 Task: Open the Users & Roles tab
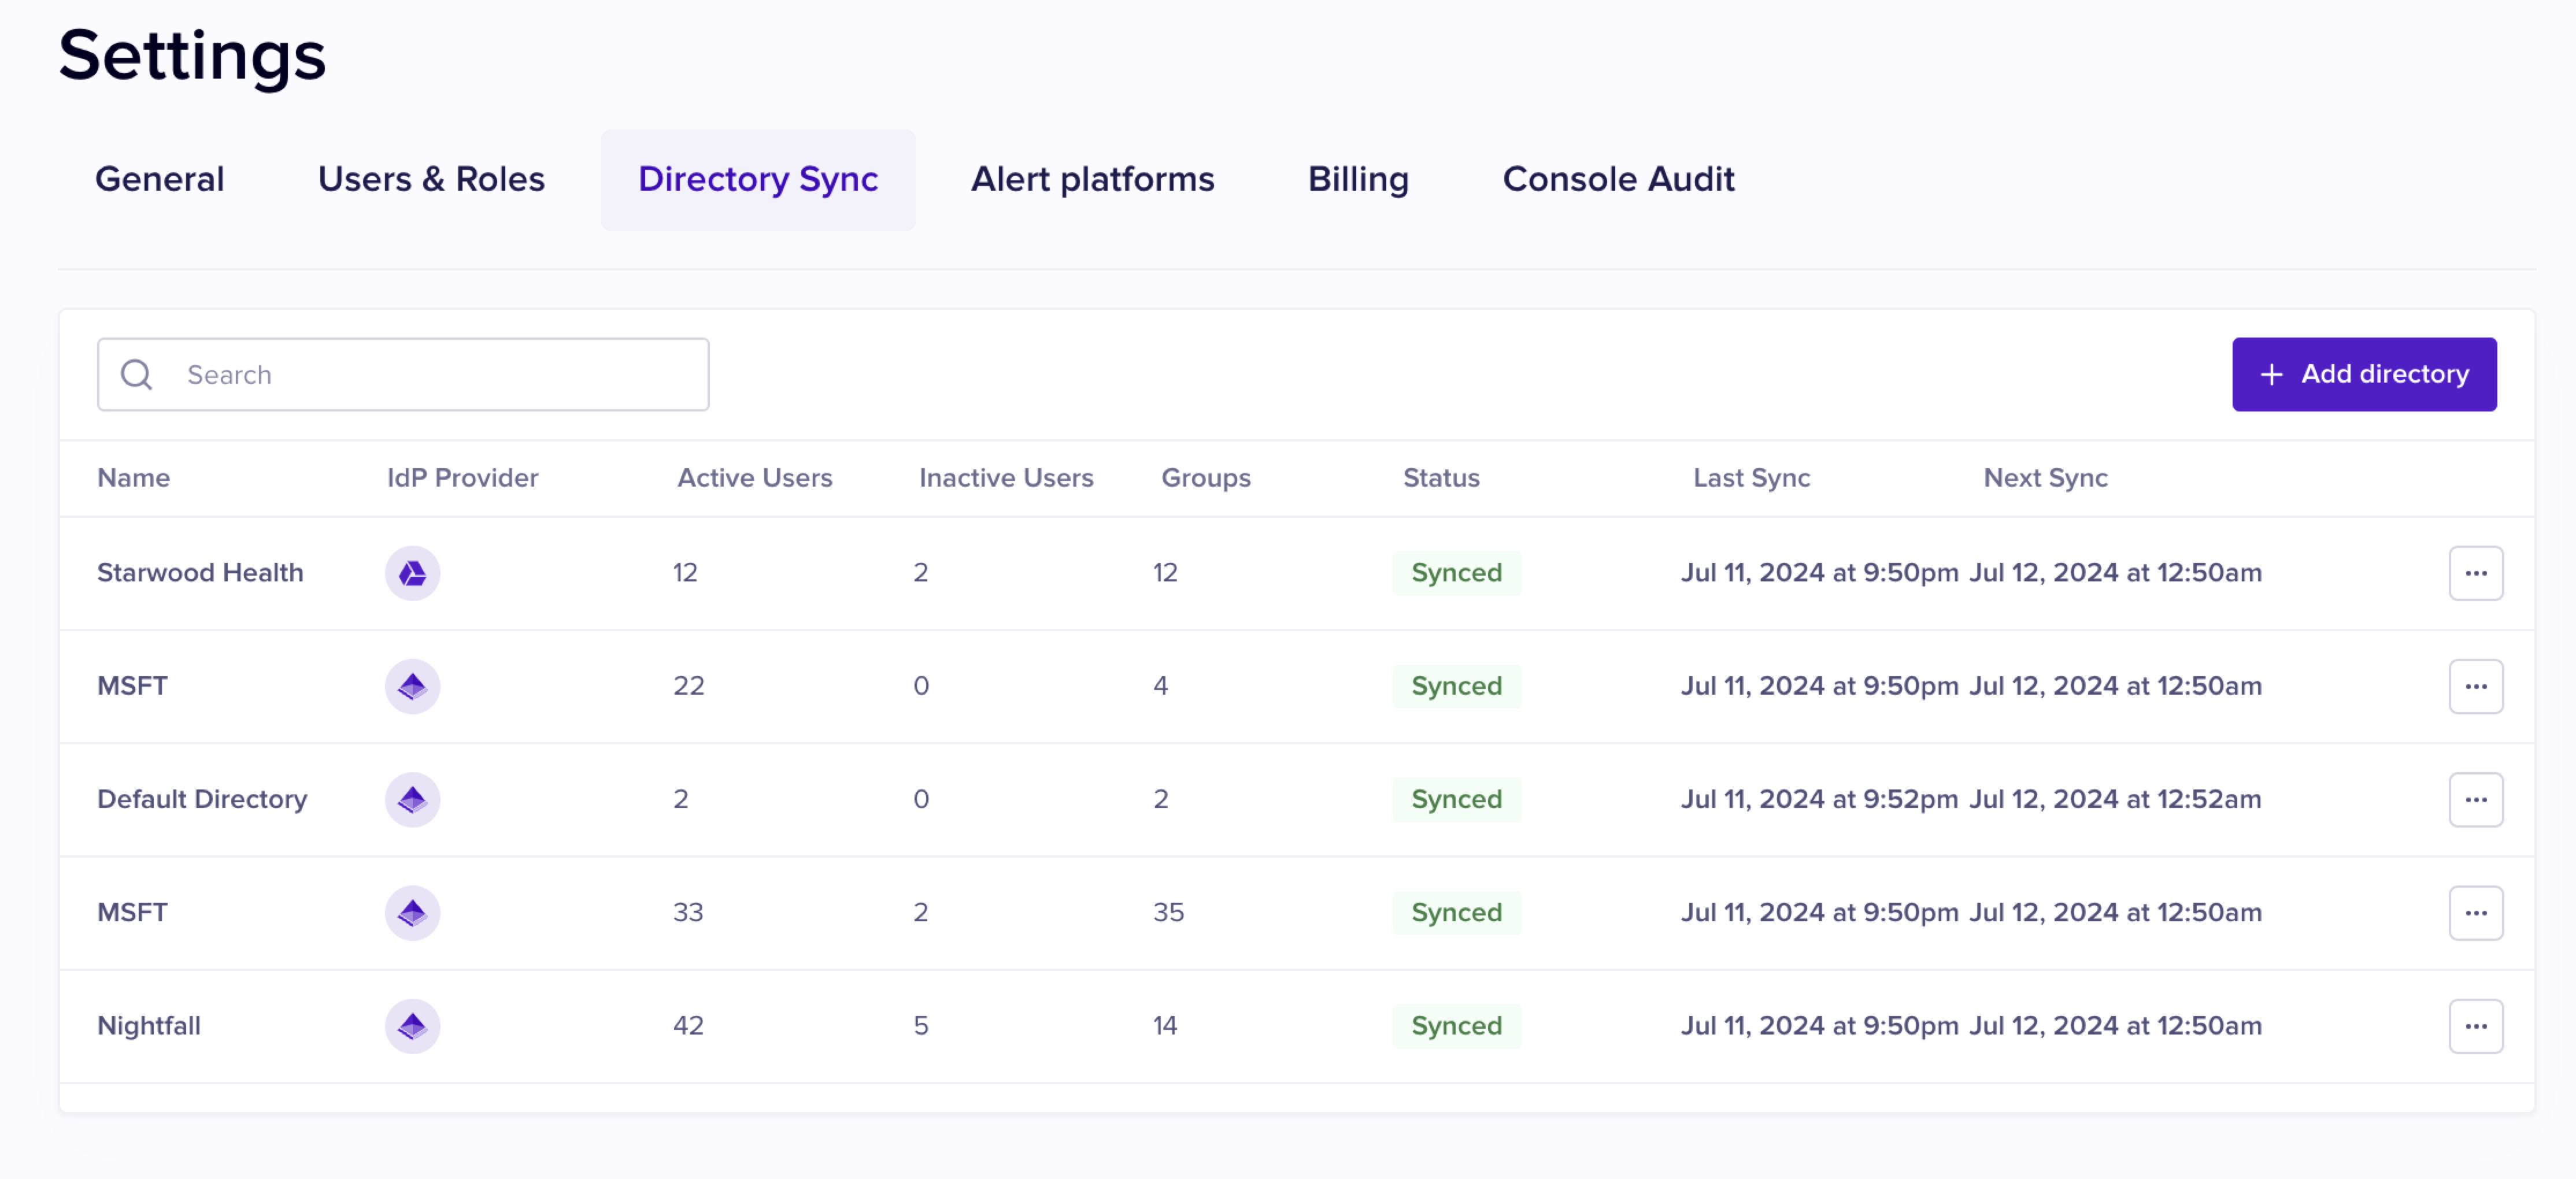click(431, 179)
